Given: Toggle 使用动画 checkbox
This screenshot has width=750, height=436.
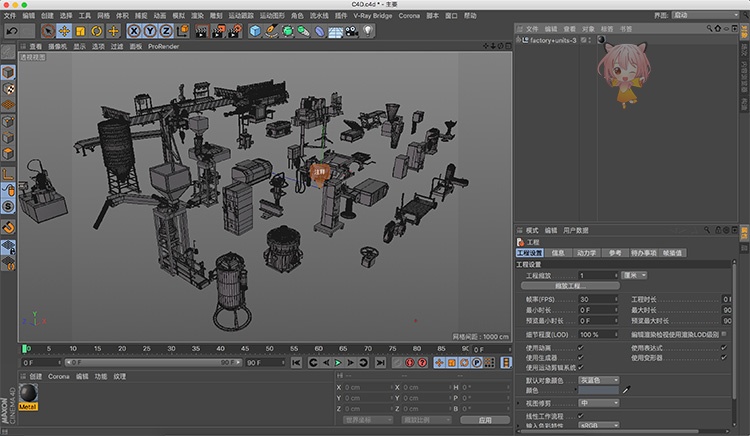Looking at the screenshot, I should click(580, 348).
